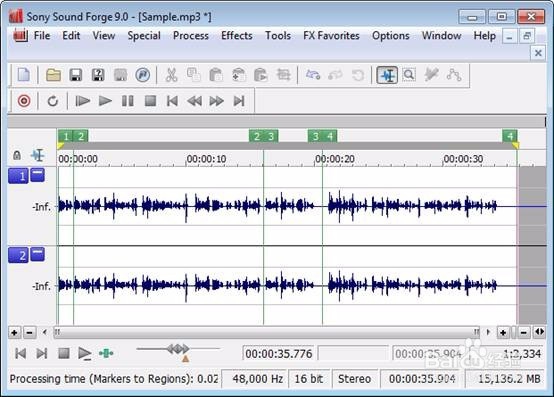554x397 pixels.
Task: Toggle the lock icon beside the time ruler
Action: [17, 155]
